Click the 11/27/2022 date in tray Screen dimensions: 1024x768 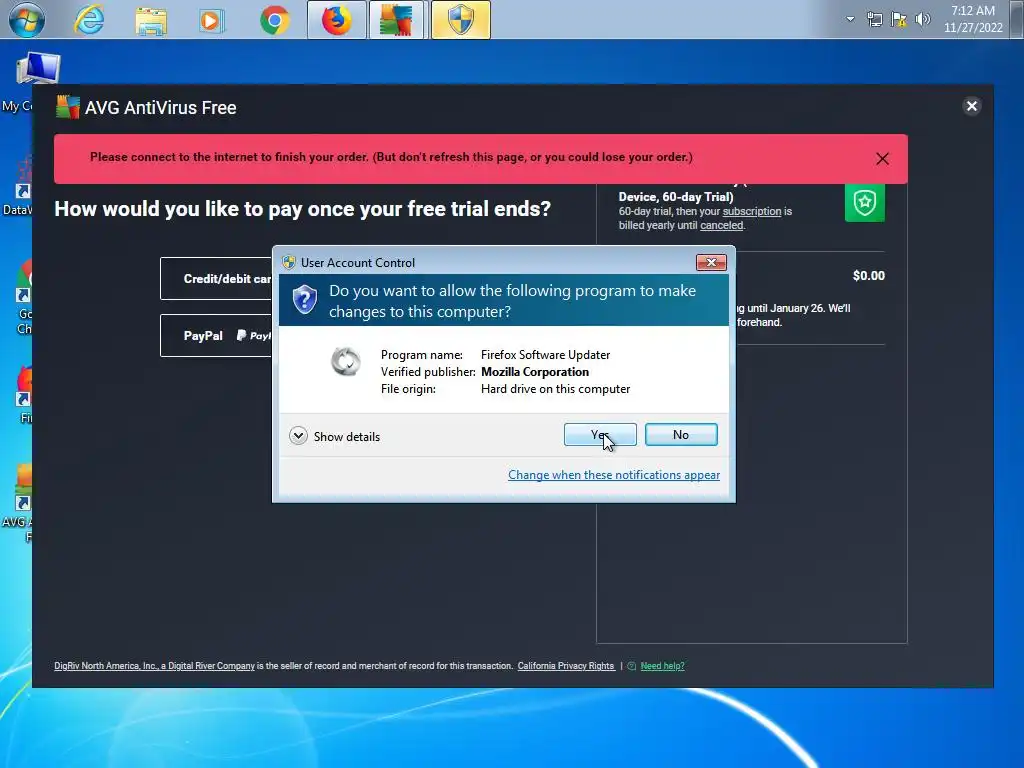point(972,28)
